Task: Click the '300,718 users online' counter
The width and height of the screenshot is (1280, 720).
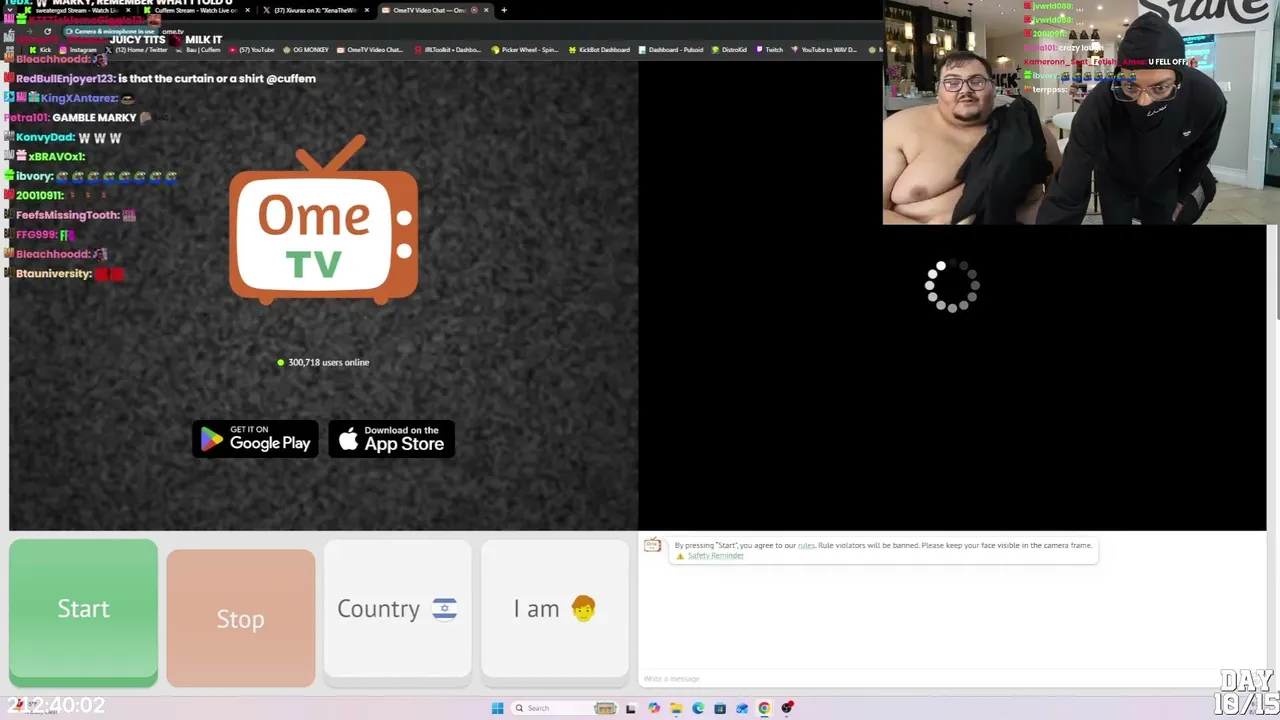Action: click(323, 362)
